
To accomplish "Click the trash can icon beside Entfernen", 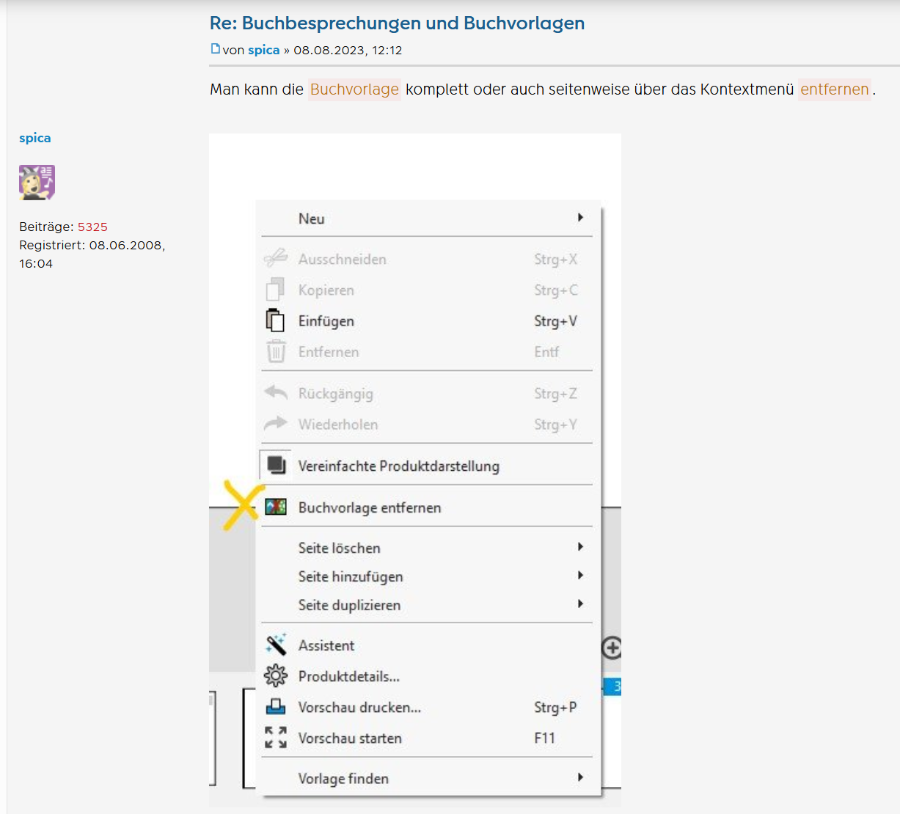I will 275,352.
